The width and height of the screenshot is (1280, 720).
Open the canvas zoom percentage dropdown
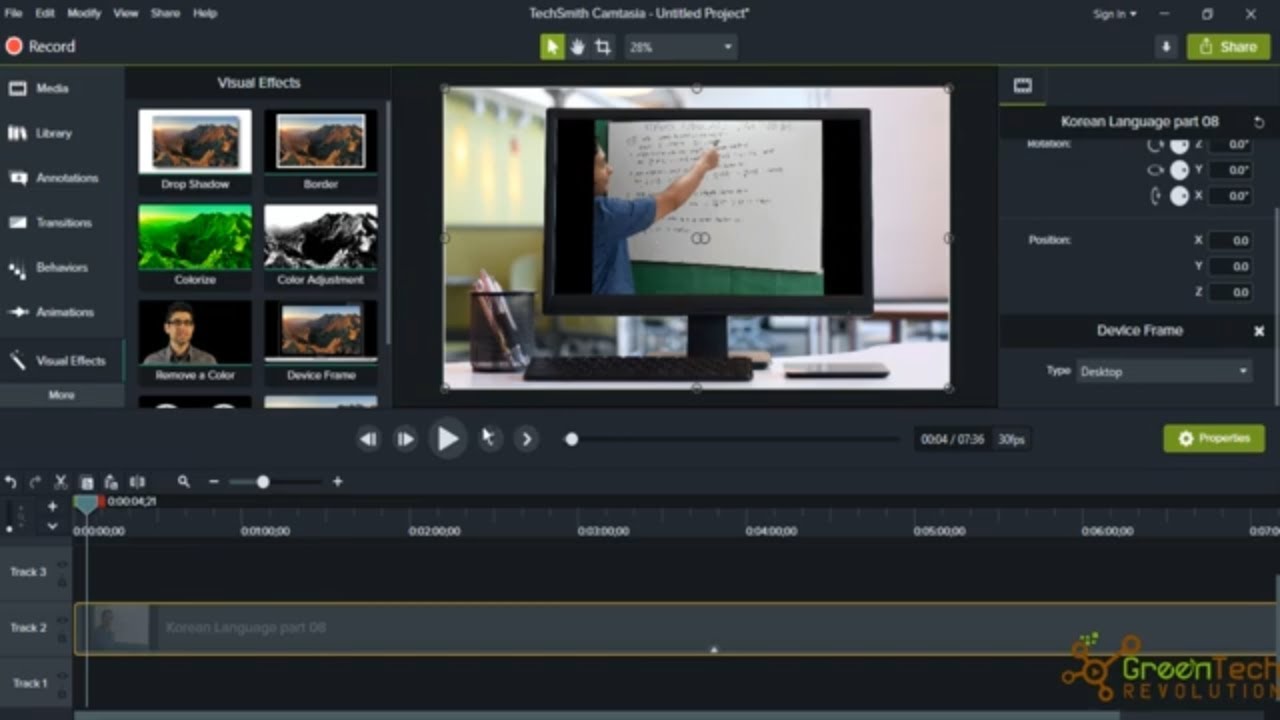pyautogui.click(x=680, y=47)
